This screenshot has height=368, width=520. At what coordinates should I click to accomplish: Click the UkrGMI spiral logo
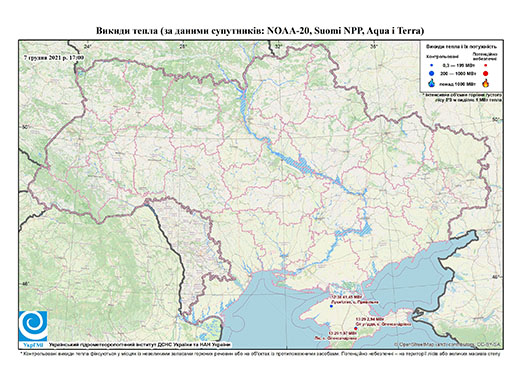(x=33, y=326)
